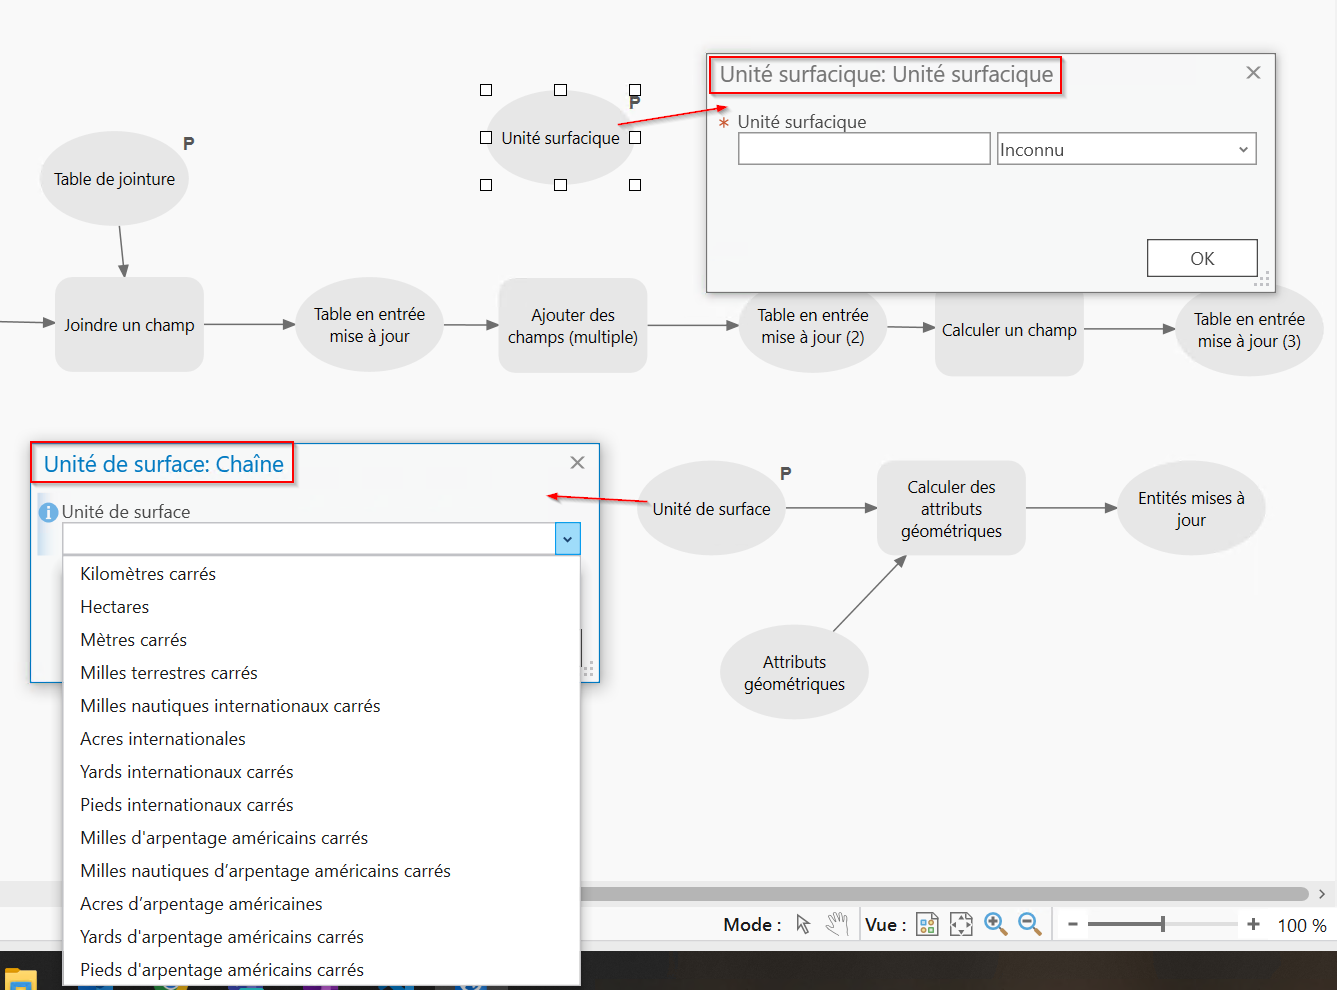The height and width of the screenshot is (990, 1337).
Task: Decrease zoom with the minus button
Action: click(x=1073, y=925)
